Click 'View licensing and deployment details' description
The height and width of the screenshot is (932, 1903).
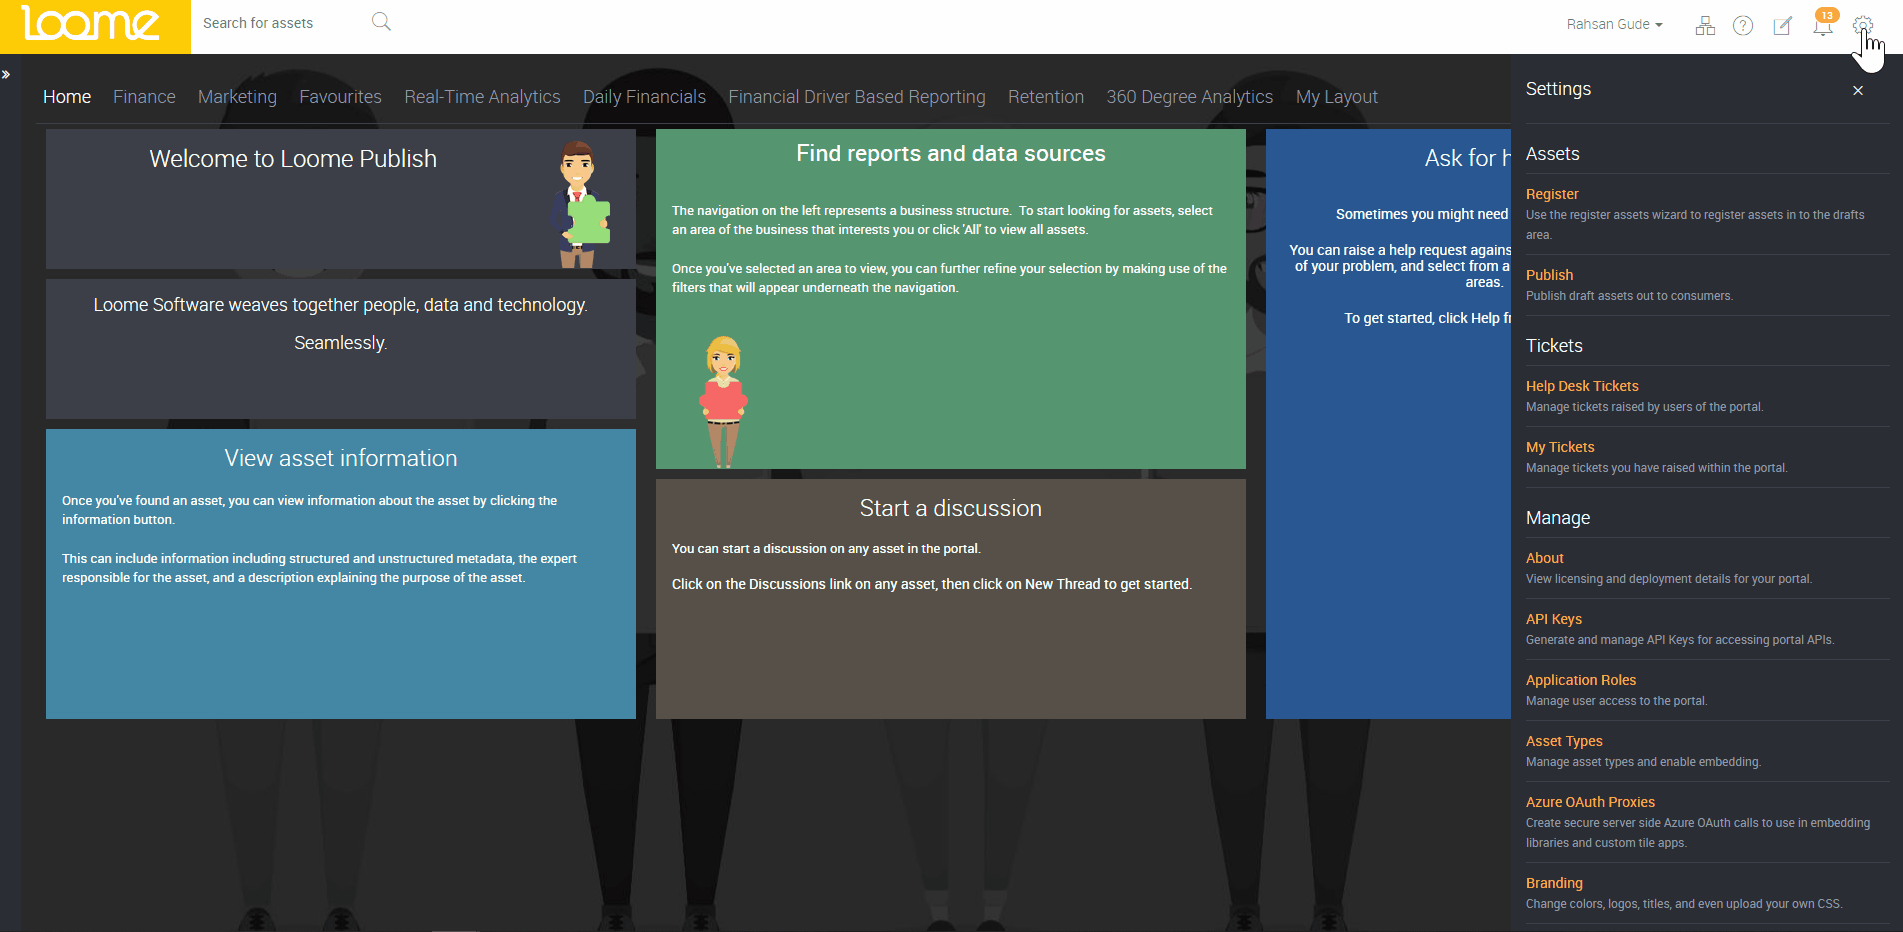(1669, 579)
